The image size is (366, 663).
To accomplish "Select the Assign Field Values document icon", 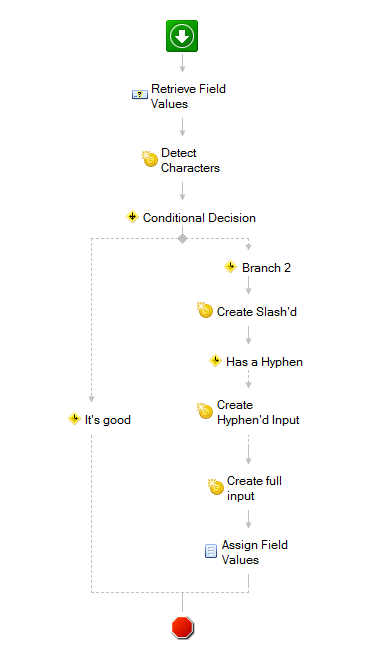I will point(211,551).
